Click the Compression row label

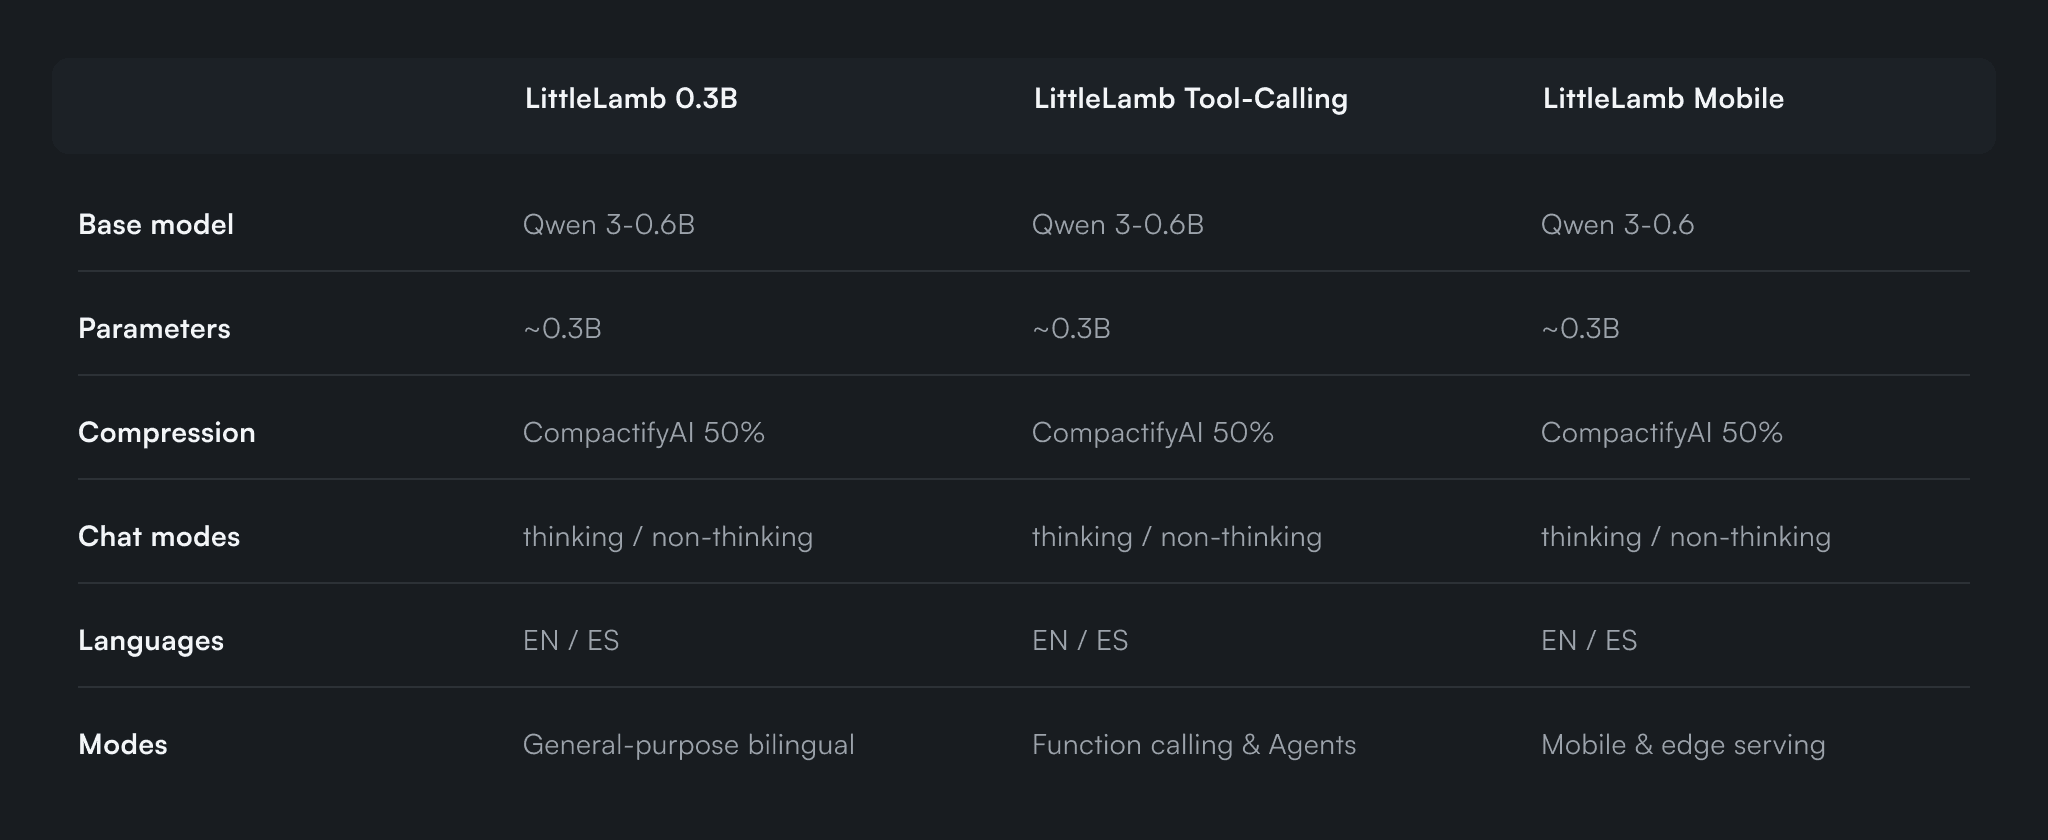coord(167,433)
